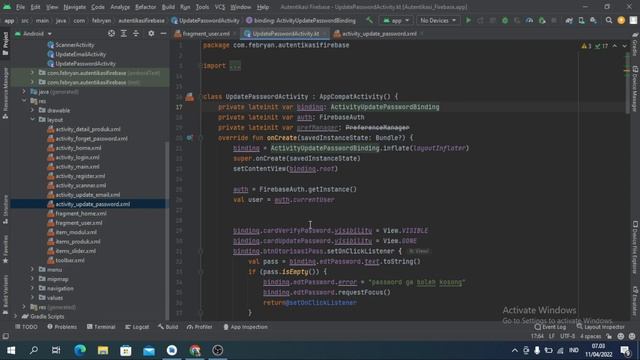This screenshot has width=640, height=360.
Task: Expand the menu folder
Action: 32,269
